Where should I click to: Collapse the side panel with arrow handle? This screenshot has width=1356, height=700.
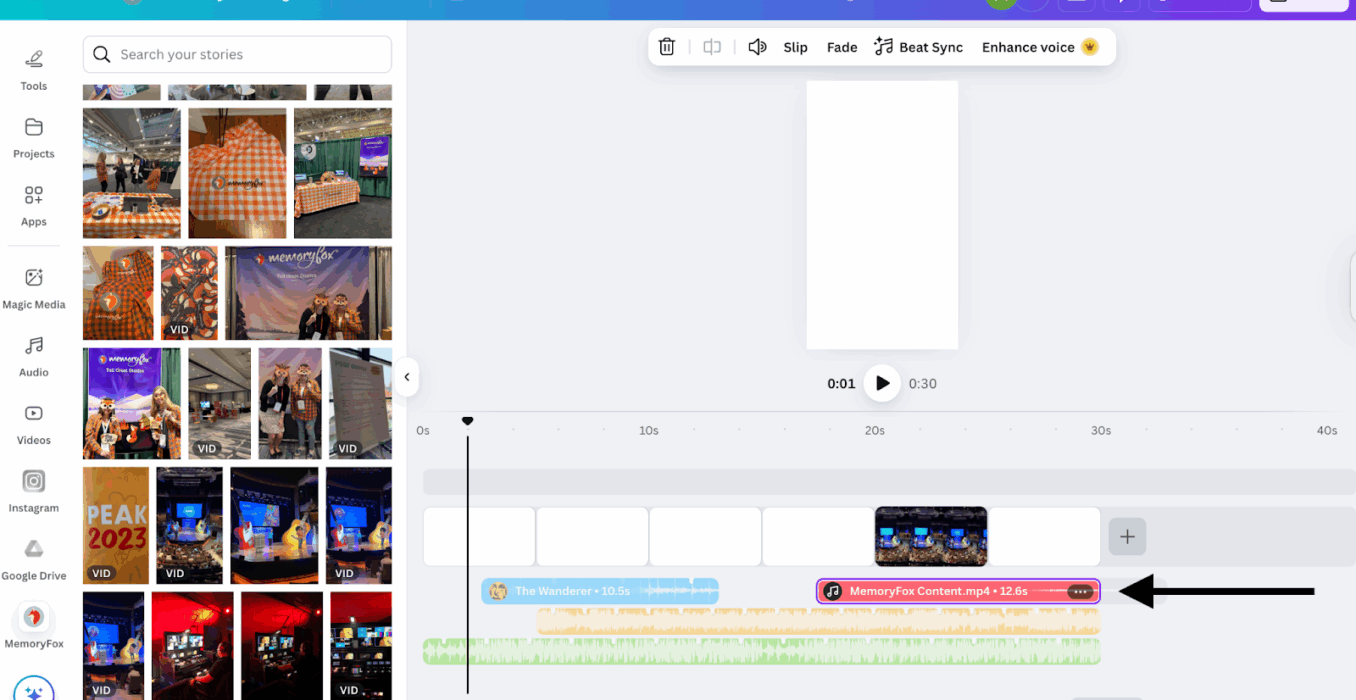click(x=406, y=377)
